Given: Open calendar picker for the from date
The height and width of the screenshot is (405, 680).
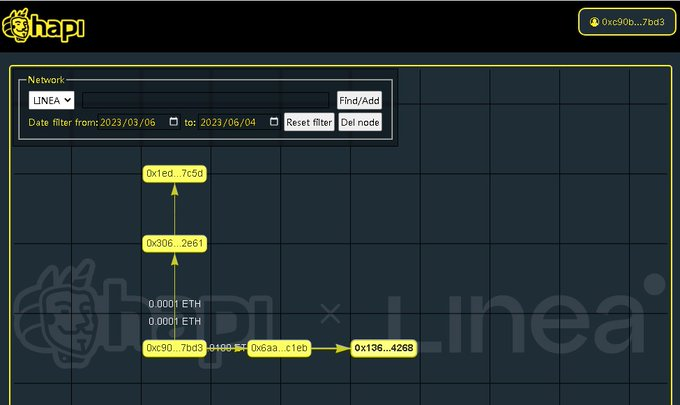Looking at the screenshot, I should [173, 122].
